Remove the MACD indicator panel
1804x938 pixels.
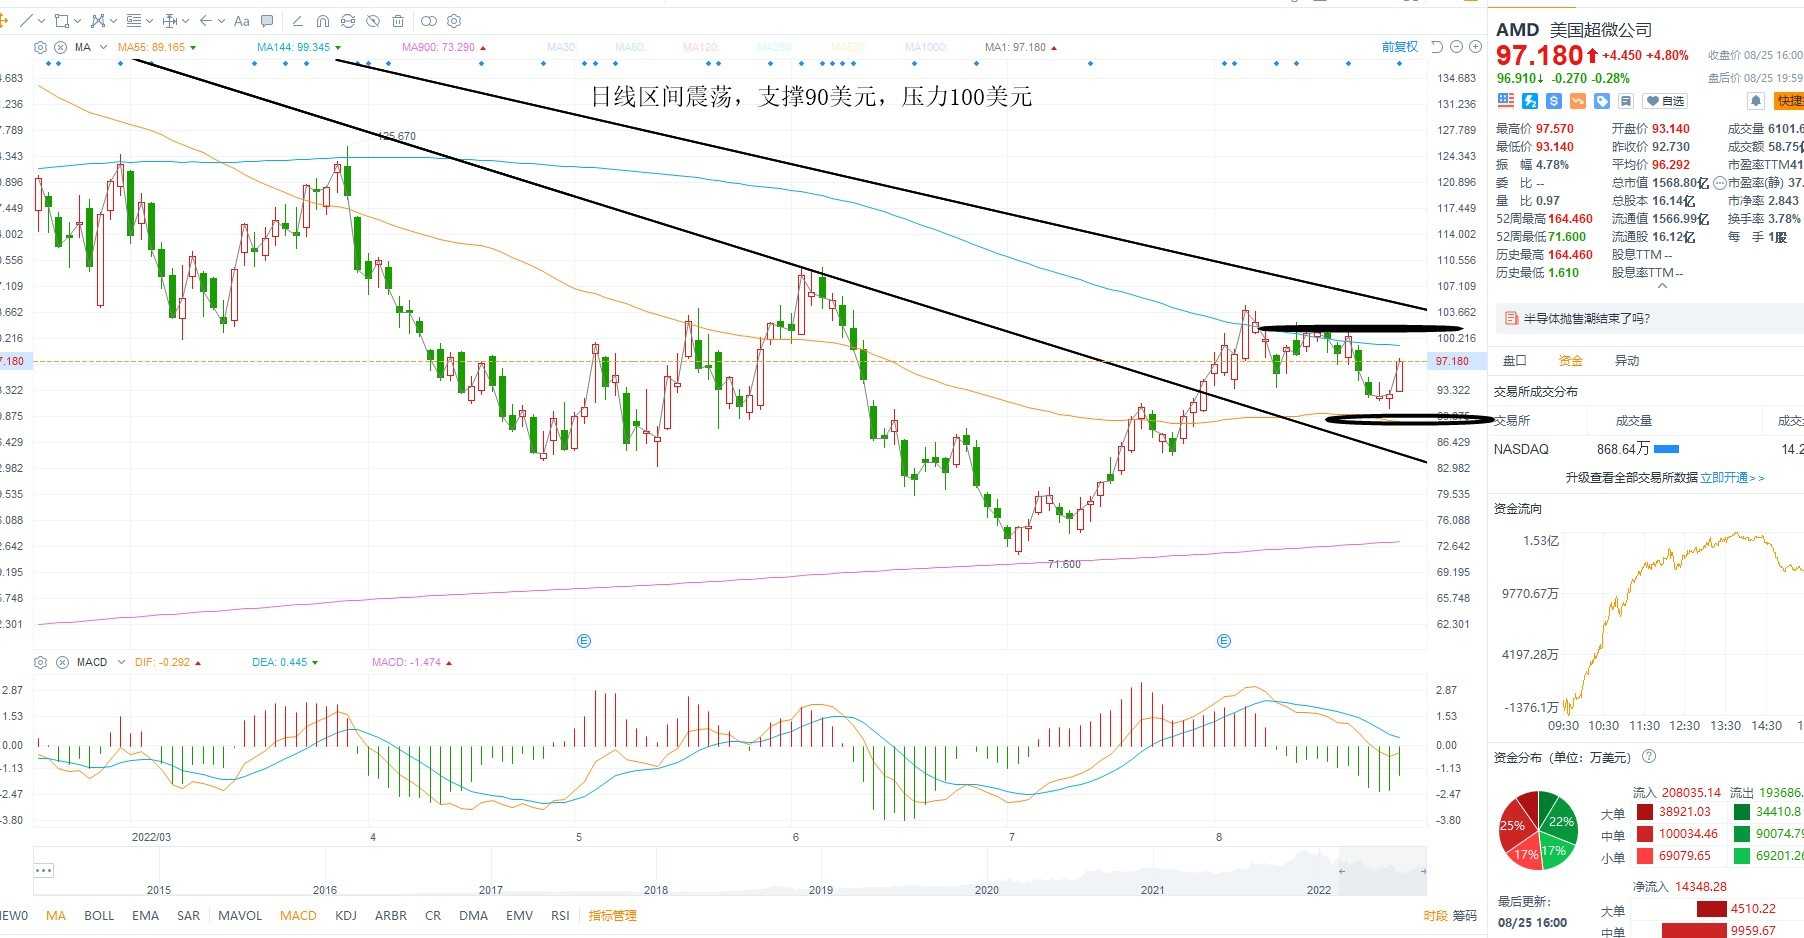pyautogui.click(x=61, y=662)
